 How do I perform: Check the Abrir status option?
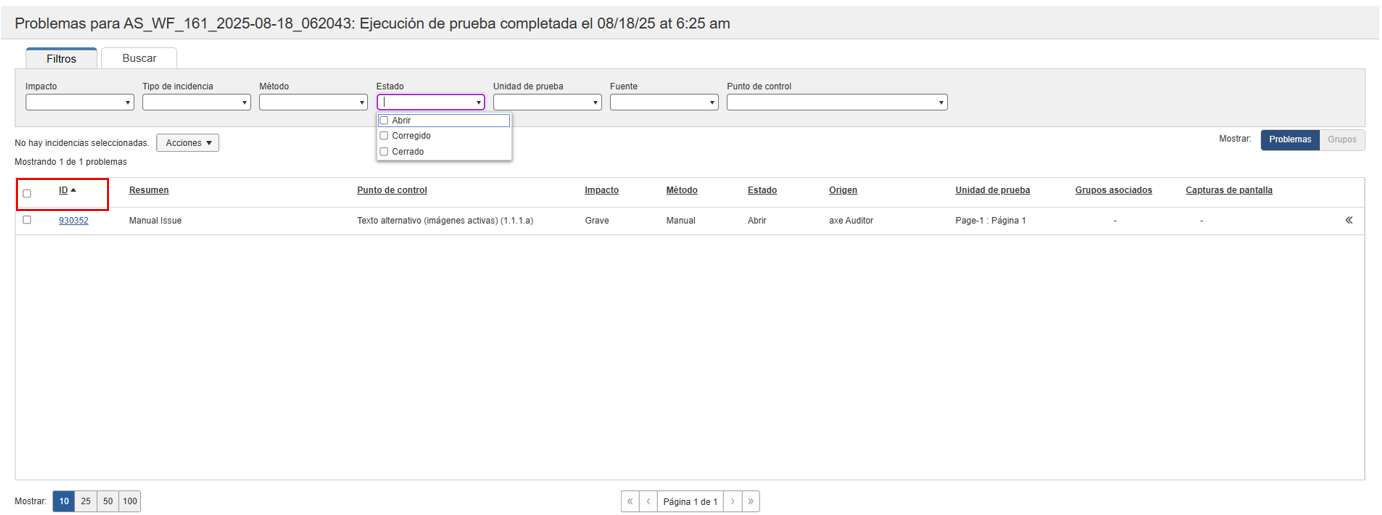tap(384, 121)
